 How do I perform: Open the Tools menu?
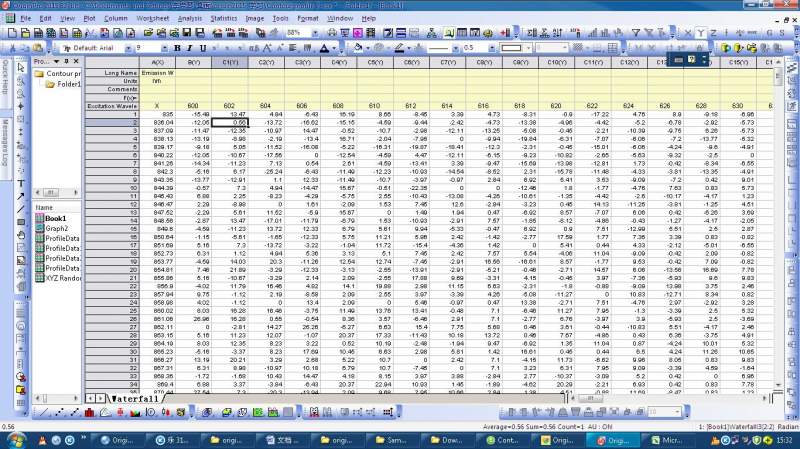[280, 18]
